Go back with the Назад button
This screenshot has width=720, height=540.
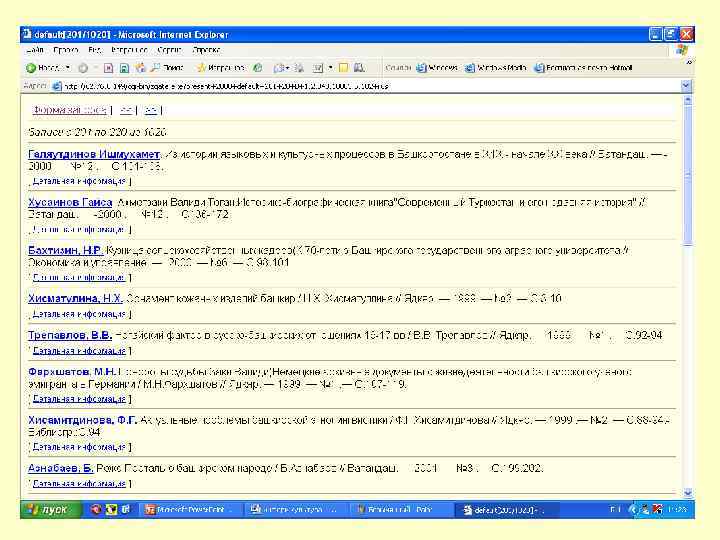coord(44,68)
